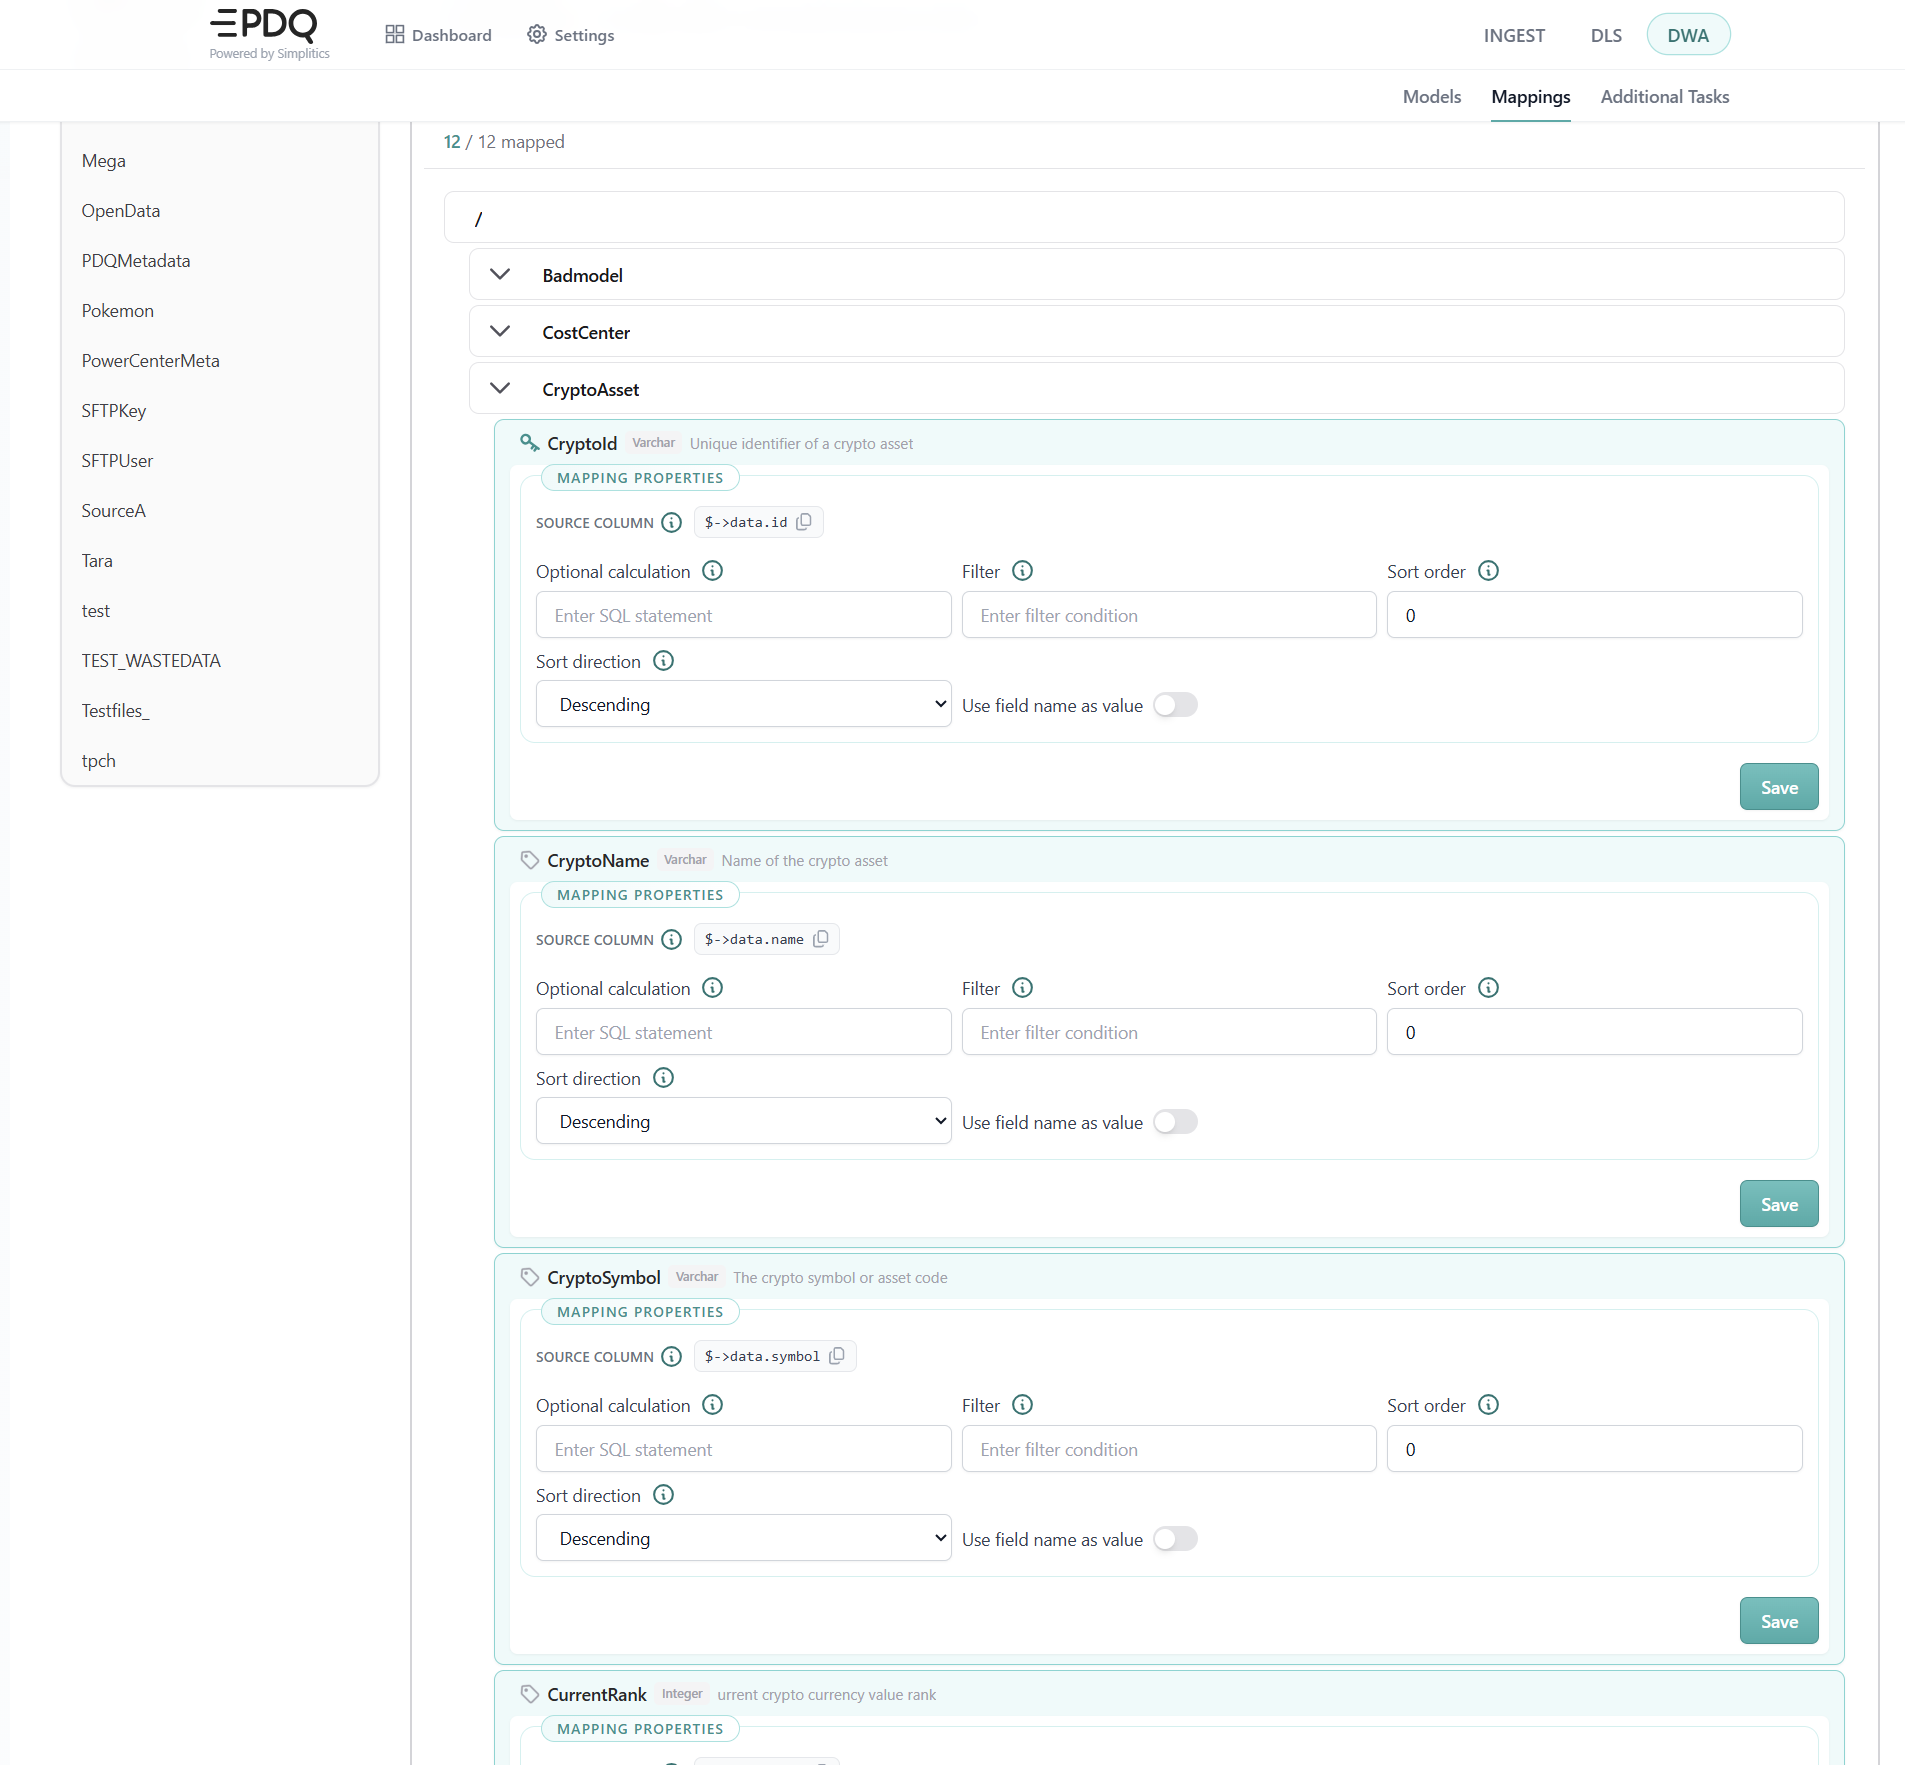Show info for CryptoName Source Column
This screenshot has width=1905, height=1765.
click(x=672, y=939)
